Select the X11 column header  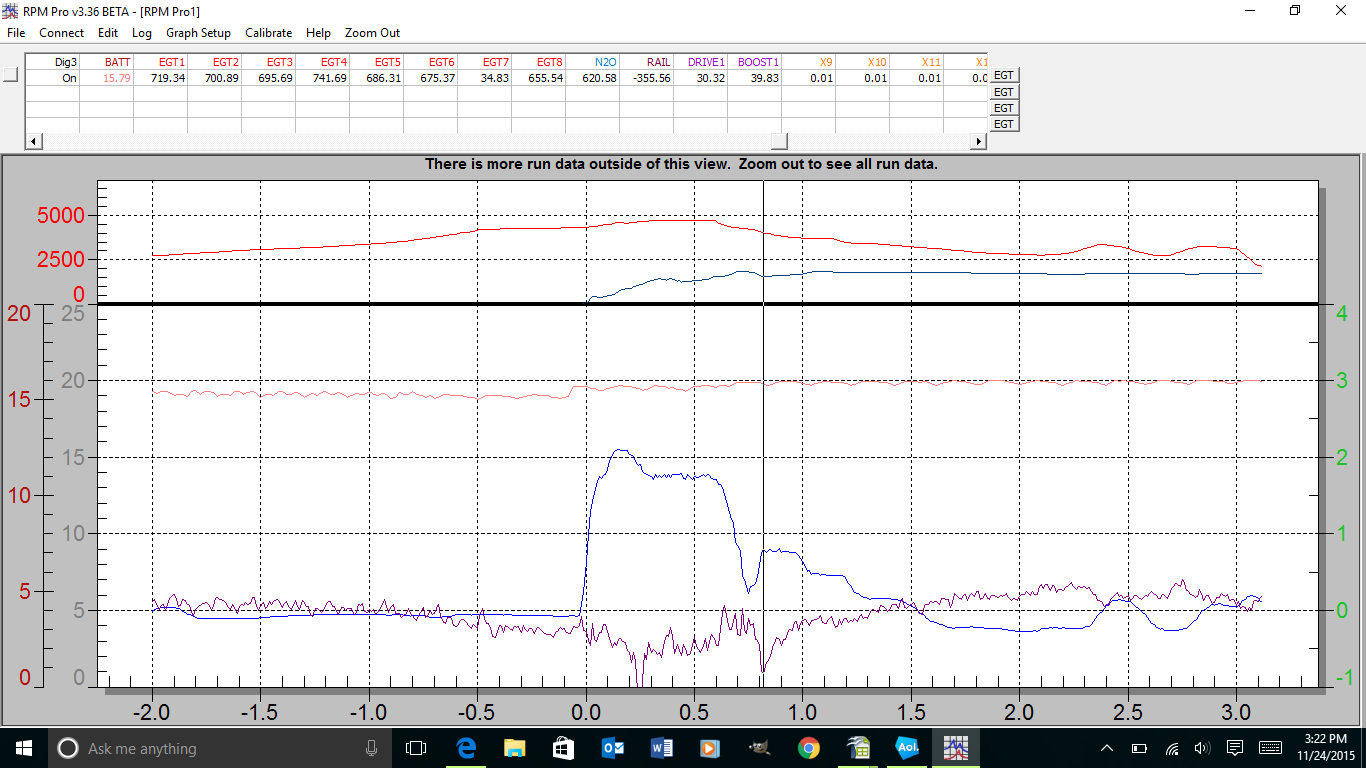tap(931, 62)
